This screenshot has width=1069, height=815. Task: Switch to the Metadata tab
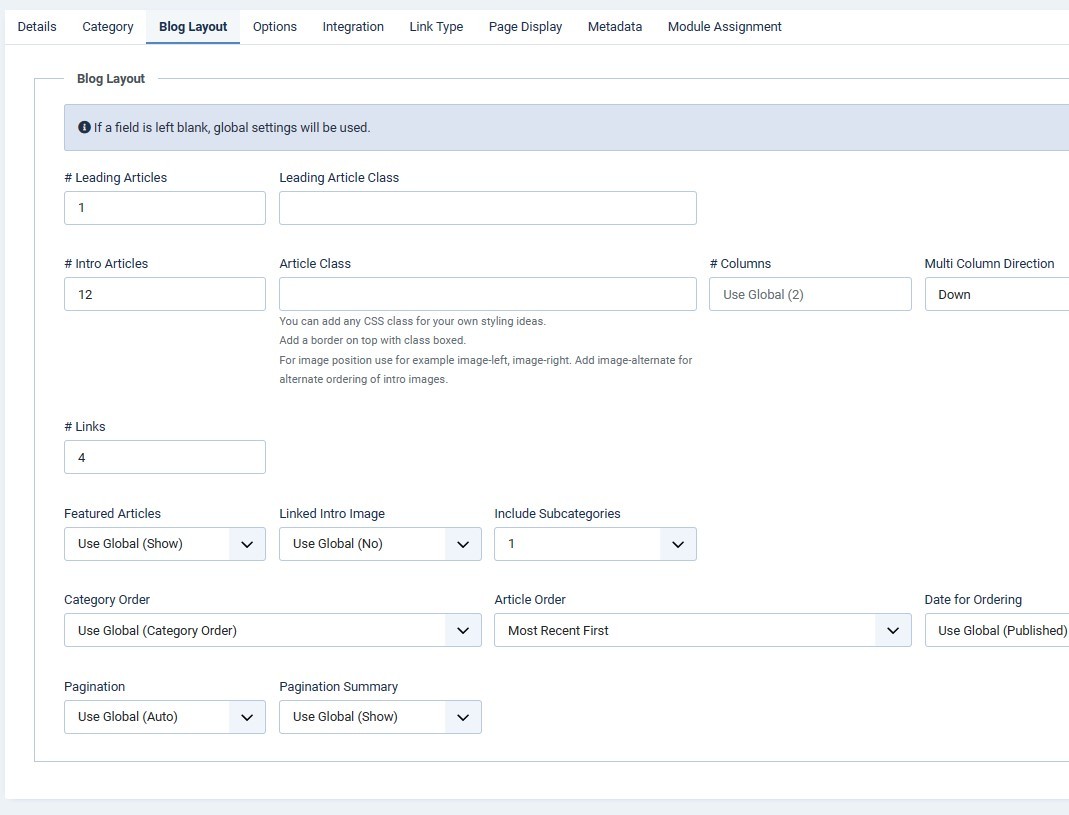pos(615,27)
